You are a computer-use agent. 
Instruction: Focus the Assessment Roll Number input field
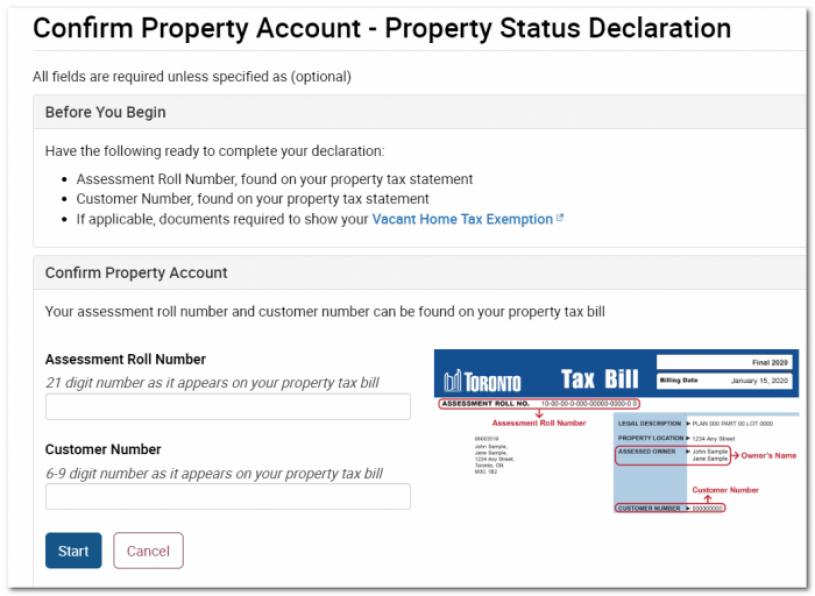(x=228, y=407)
